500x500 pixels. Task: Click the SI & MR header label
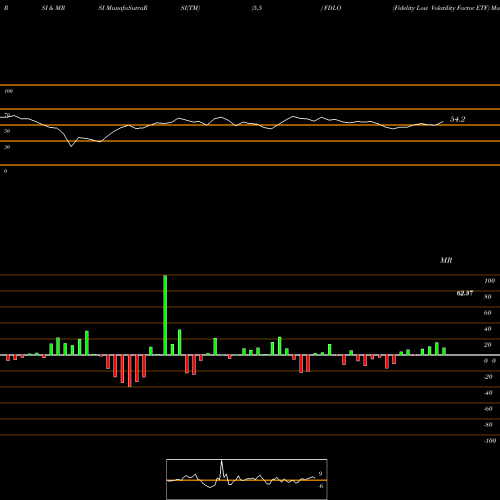(53, 8)
